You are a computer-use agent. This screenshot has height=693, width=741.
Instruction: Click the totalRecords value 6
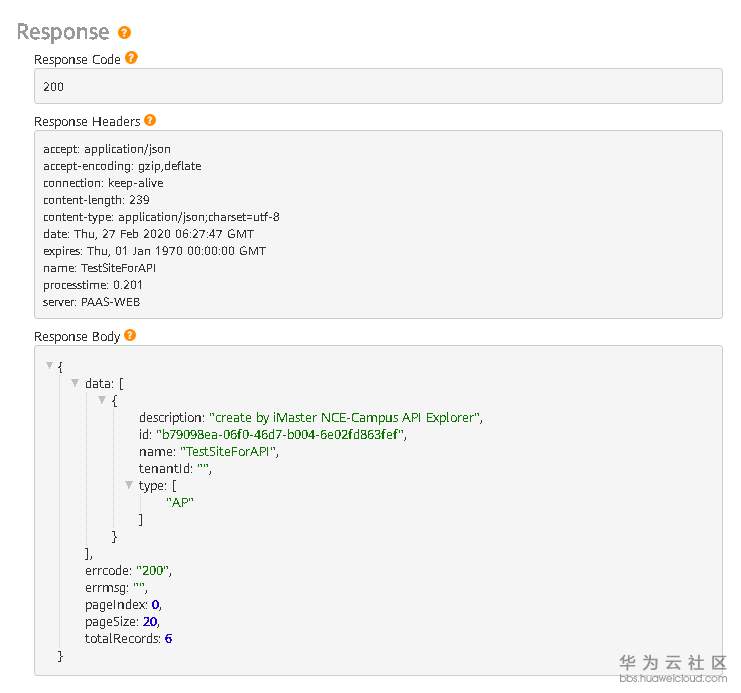tap(168, 638)
